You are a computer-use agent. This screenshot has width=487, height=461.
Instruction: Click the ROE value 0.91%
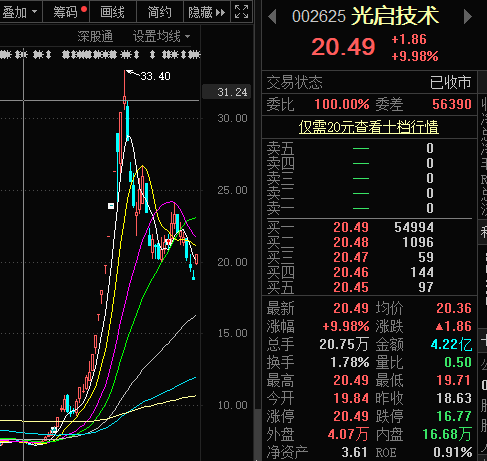coord(453,452)
